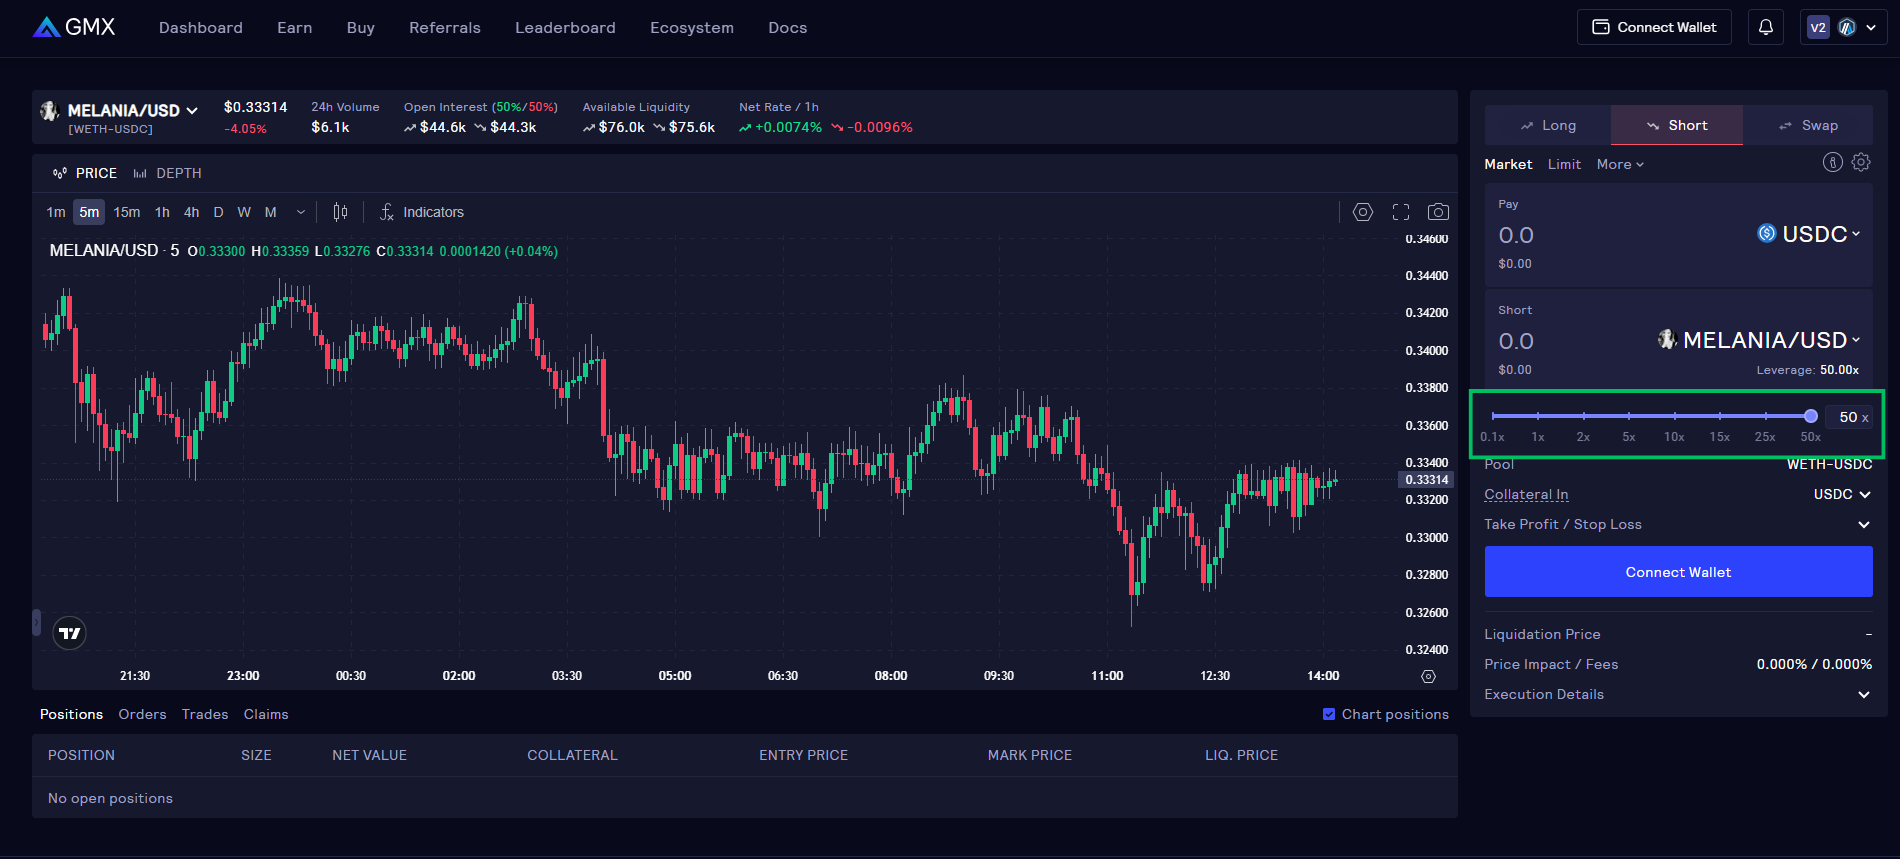The image size is (1900, 859).
Task: Click the current price label 0.33314 on axis
Action: [x=1426, y=480]
